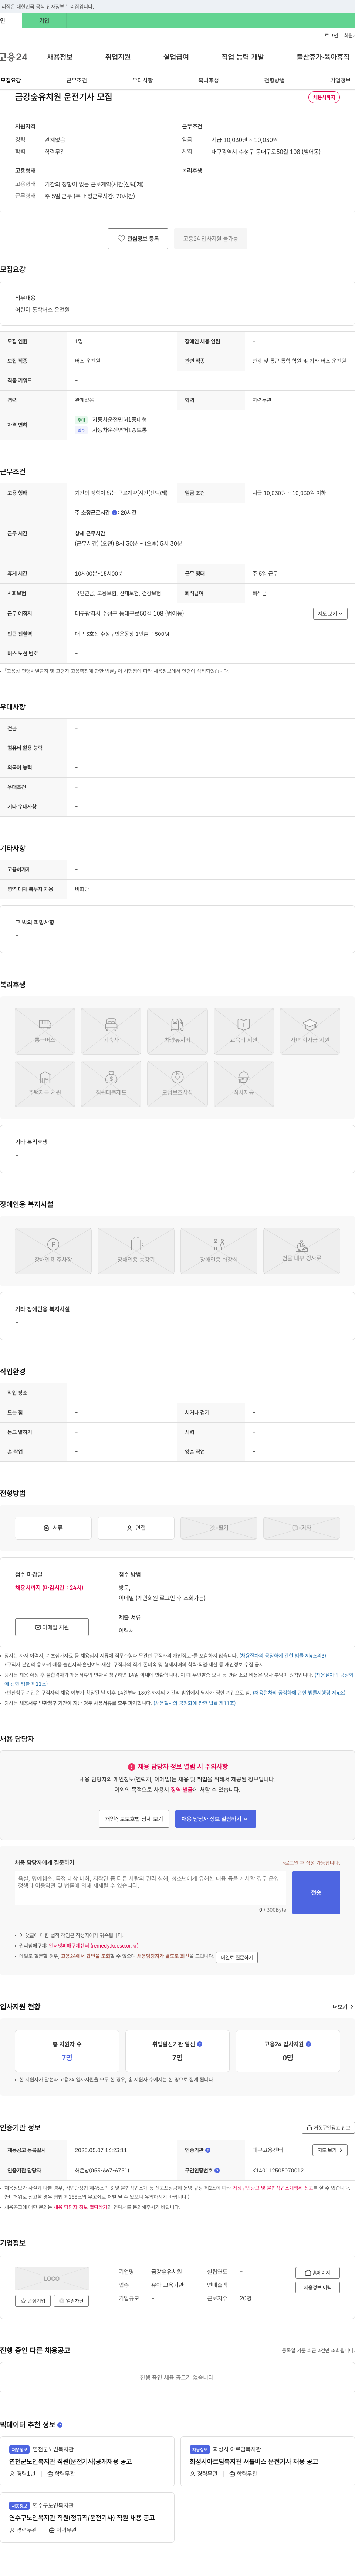This screenshot has width=355, height=2576.
Task: Jump to 복리후생 section tab
Action: pyautogui.click(x=208, y=80)
